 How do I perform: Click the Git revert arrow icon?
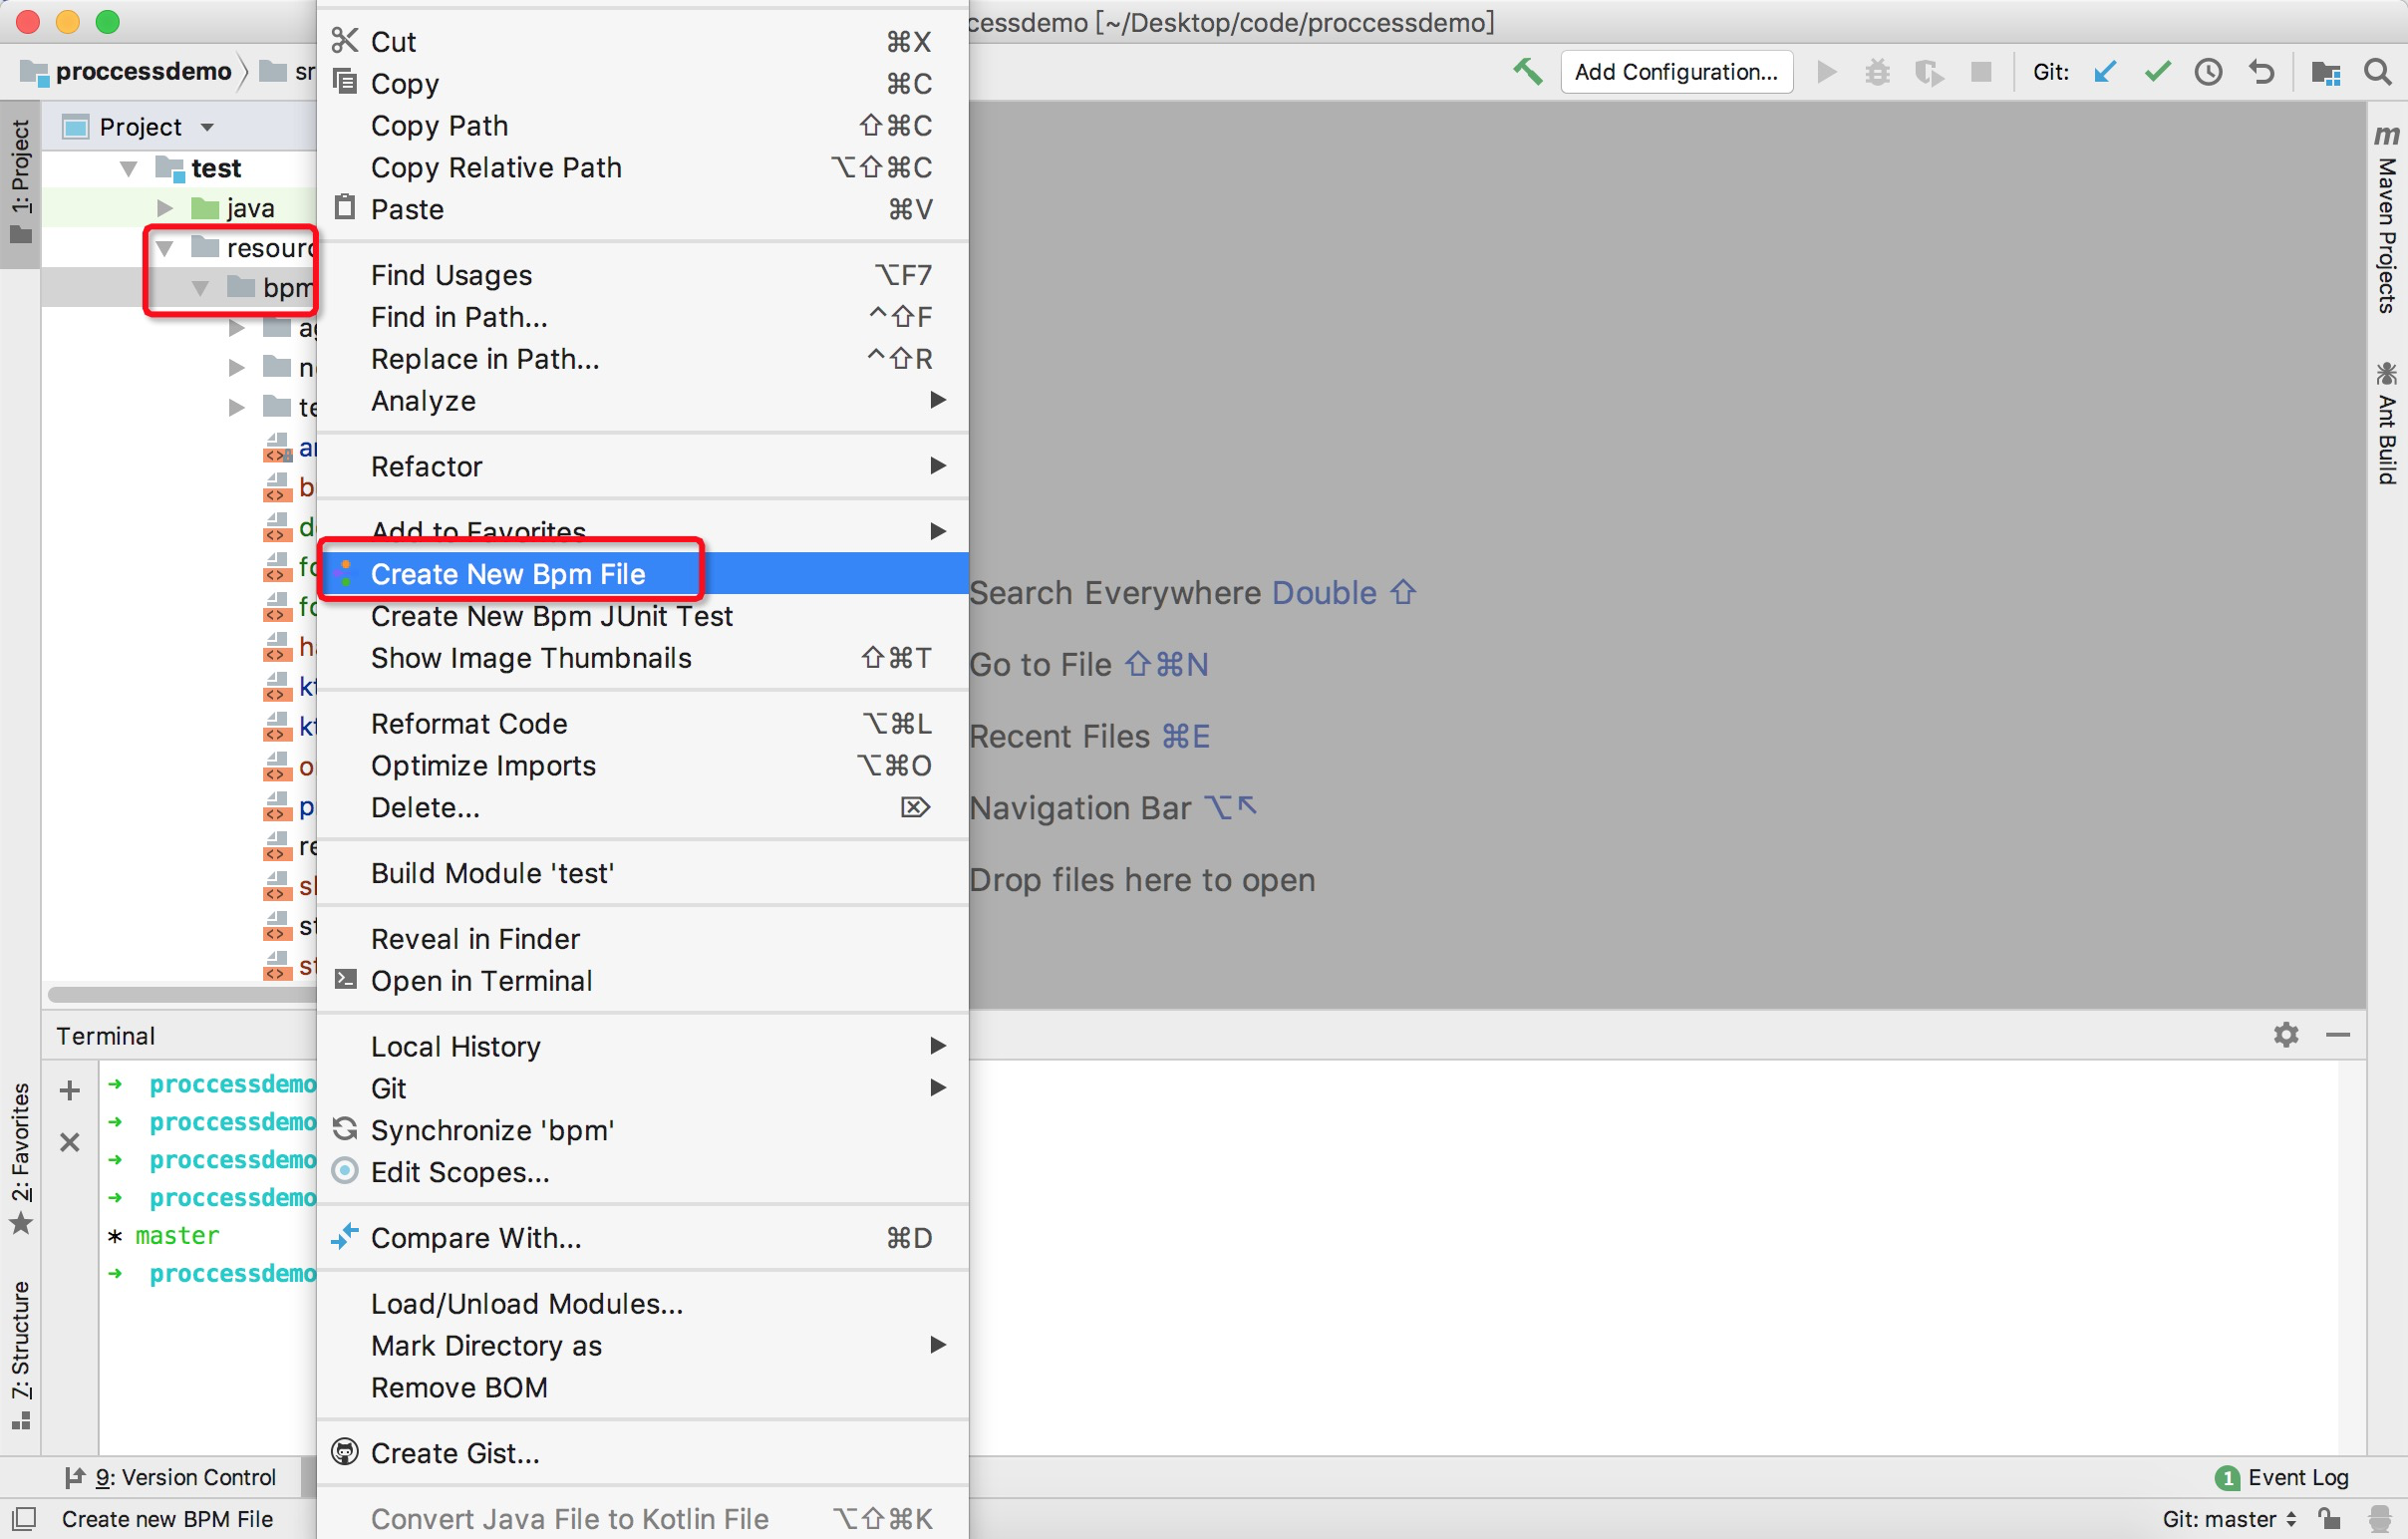(x=2261, y=72)
